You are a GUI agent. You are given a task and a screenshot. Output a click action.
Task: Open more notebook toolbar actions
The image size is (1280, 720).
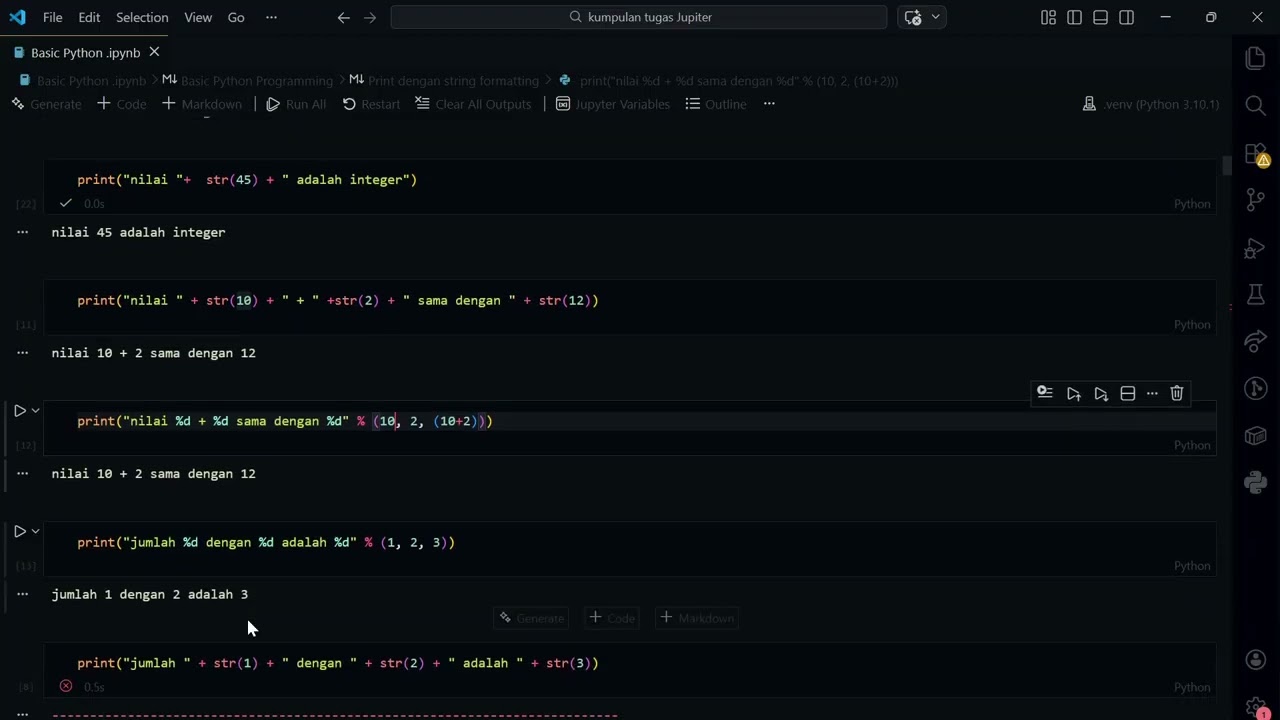769,104
